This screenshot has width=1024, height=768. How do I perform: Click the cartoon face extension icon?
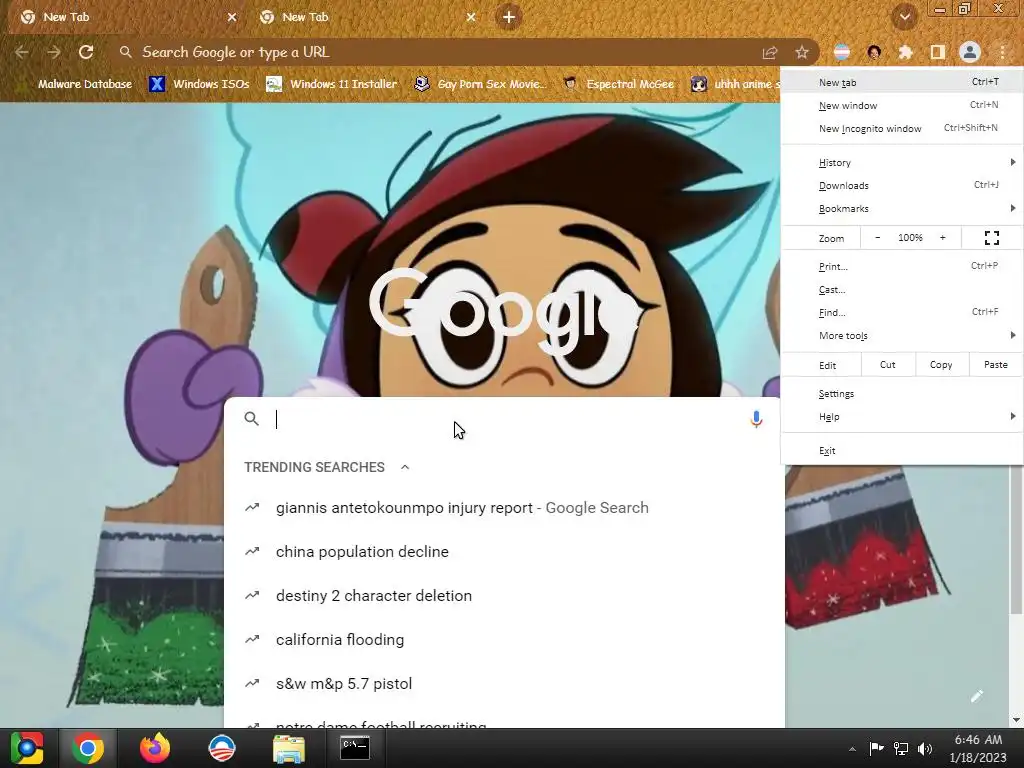(x=874, y=52)
